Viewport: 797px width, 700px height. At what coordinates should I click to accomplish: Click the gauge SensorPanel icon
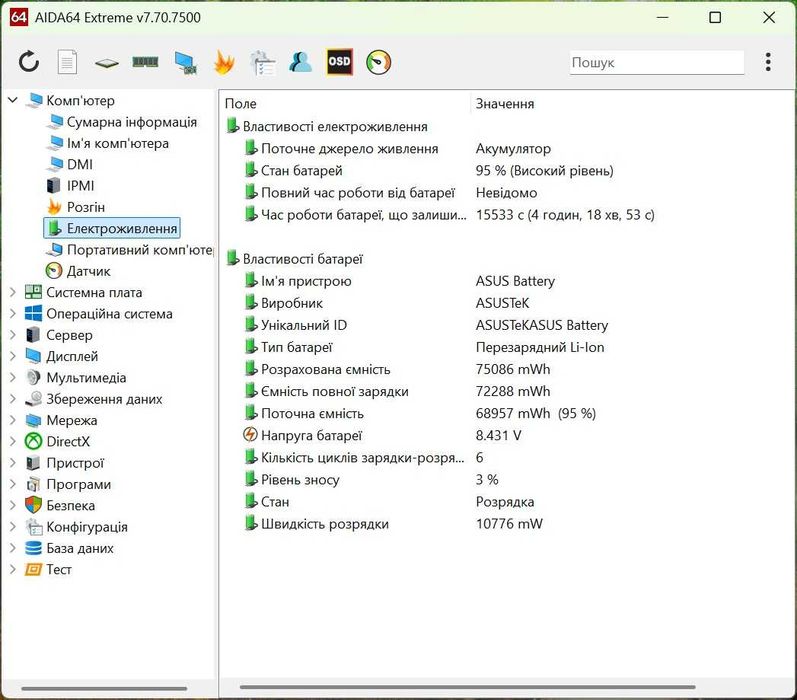[x=379, y=62]
